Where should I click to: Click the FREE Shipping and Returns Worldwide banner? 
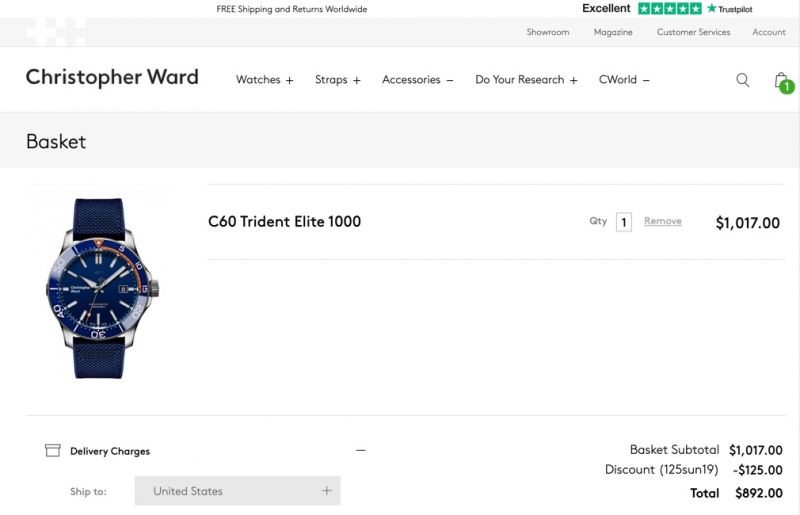pyautogui.click(x=291, y=9)
